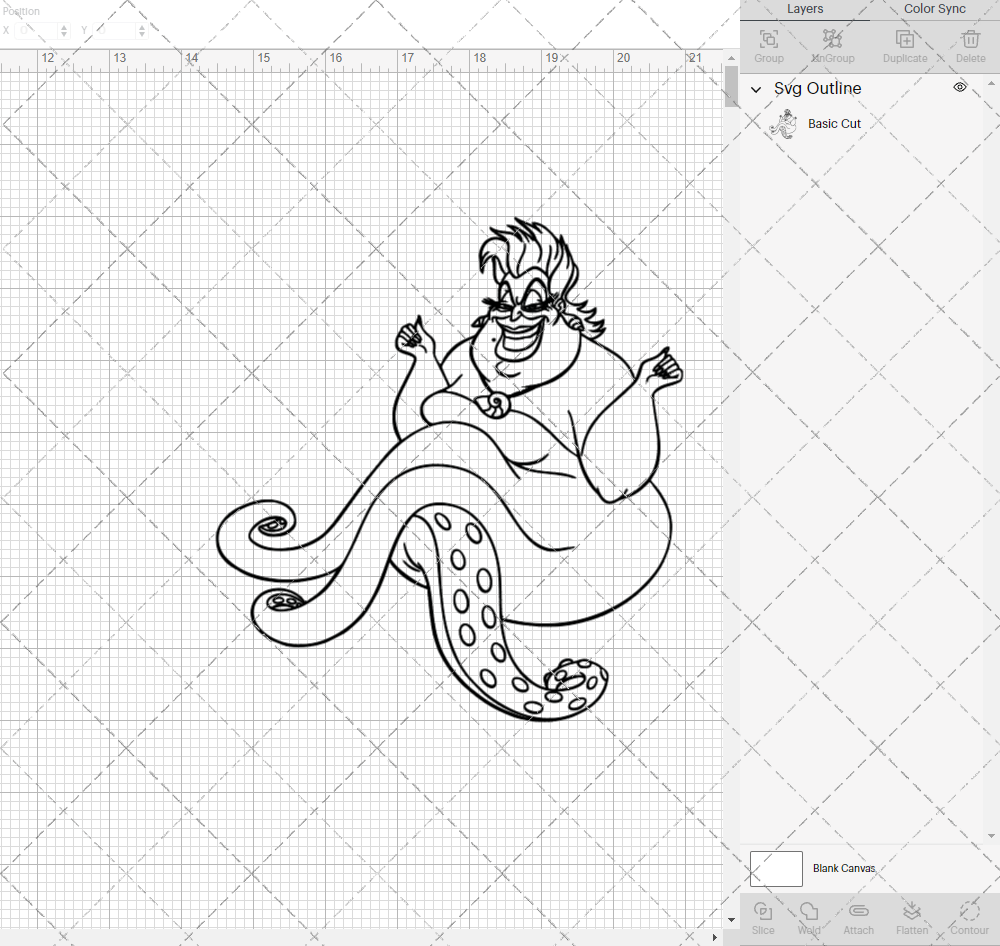Viewport: 1000px width, 946px height.
Task: Switch to the Layers tab
Action: click(804, 9)
